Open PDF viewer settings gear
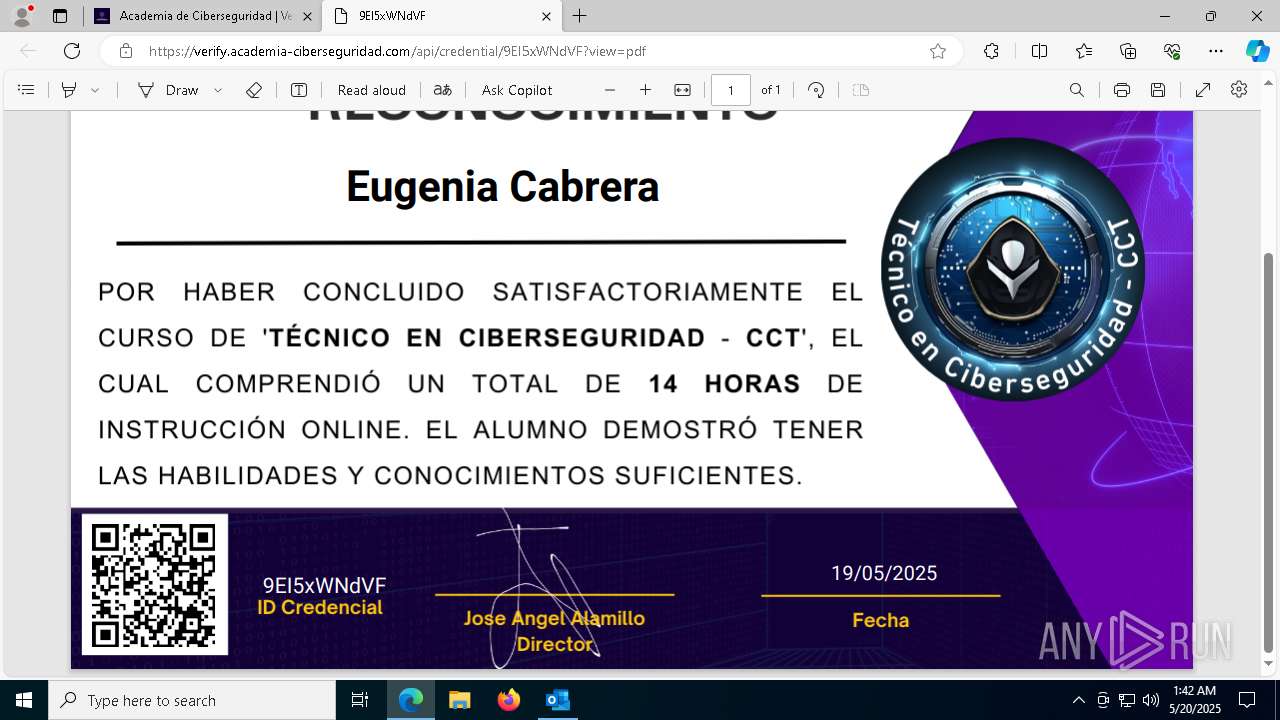The width and height of the screenshot is (1280, 720). [x=1239, y=90]
